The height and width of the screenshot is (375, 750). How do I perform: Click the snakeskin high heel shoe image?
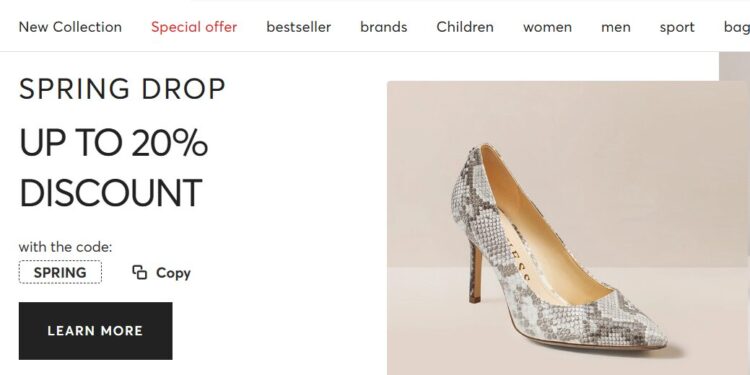point(558,249)
